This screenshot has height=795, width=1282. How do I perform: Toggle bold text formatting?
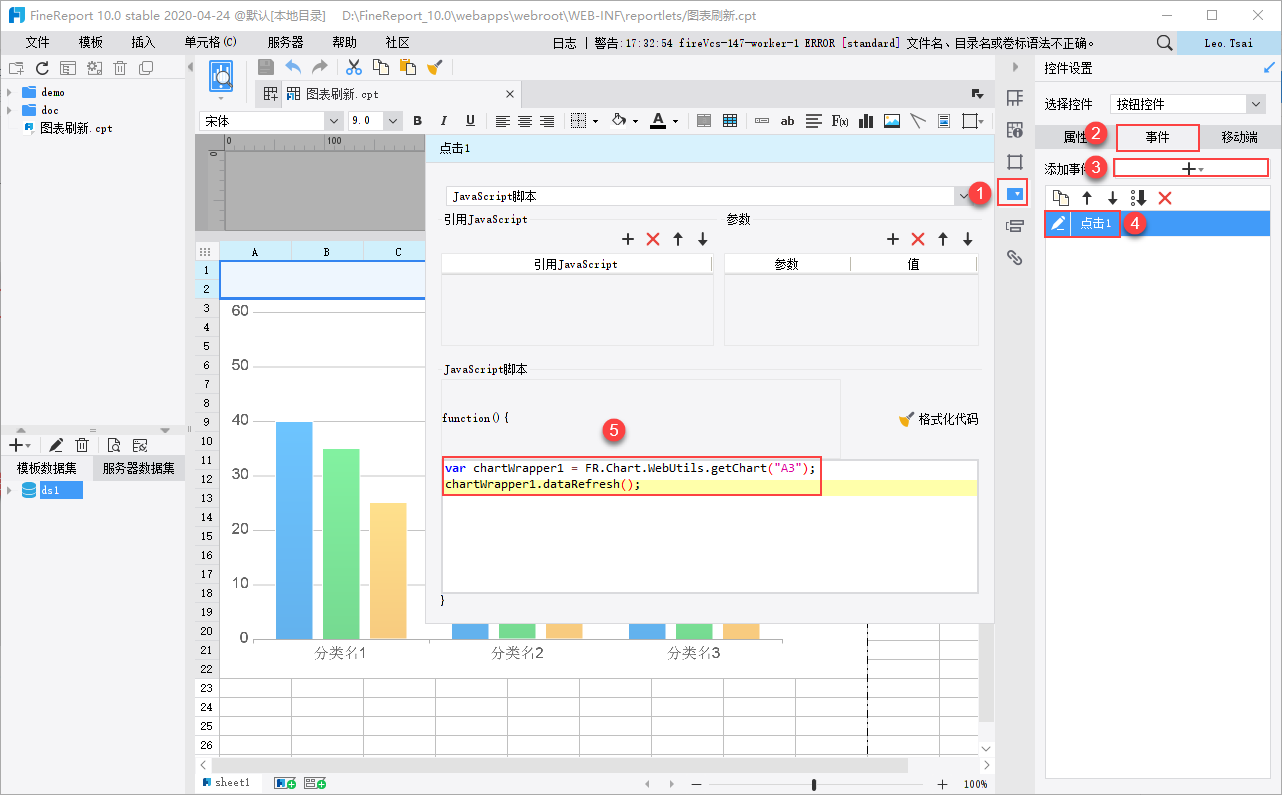418,121
